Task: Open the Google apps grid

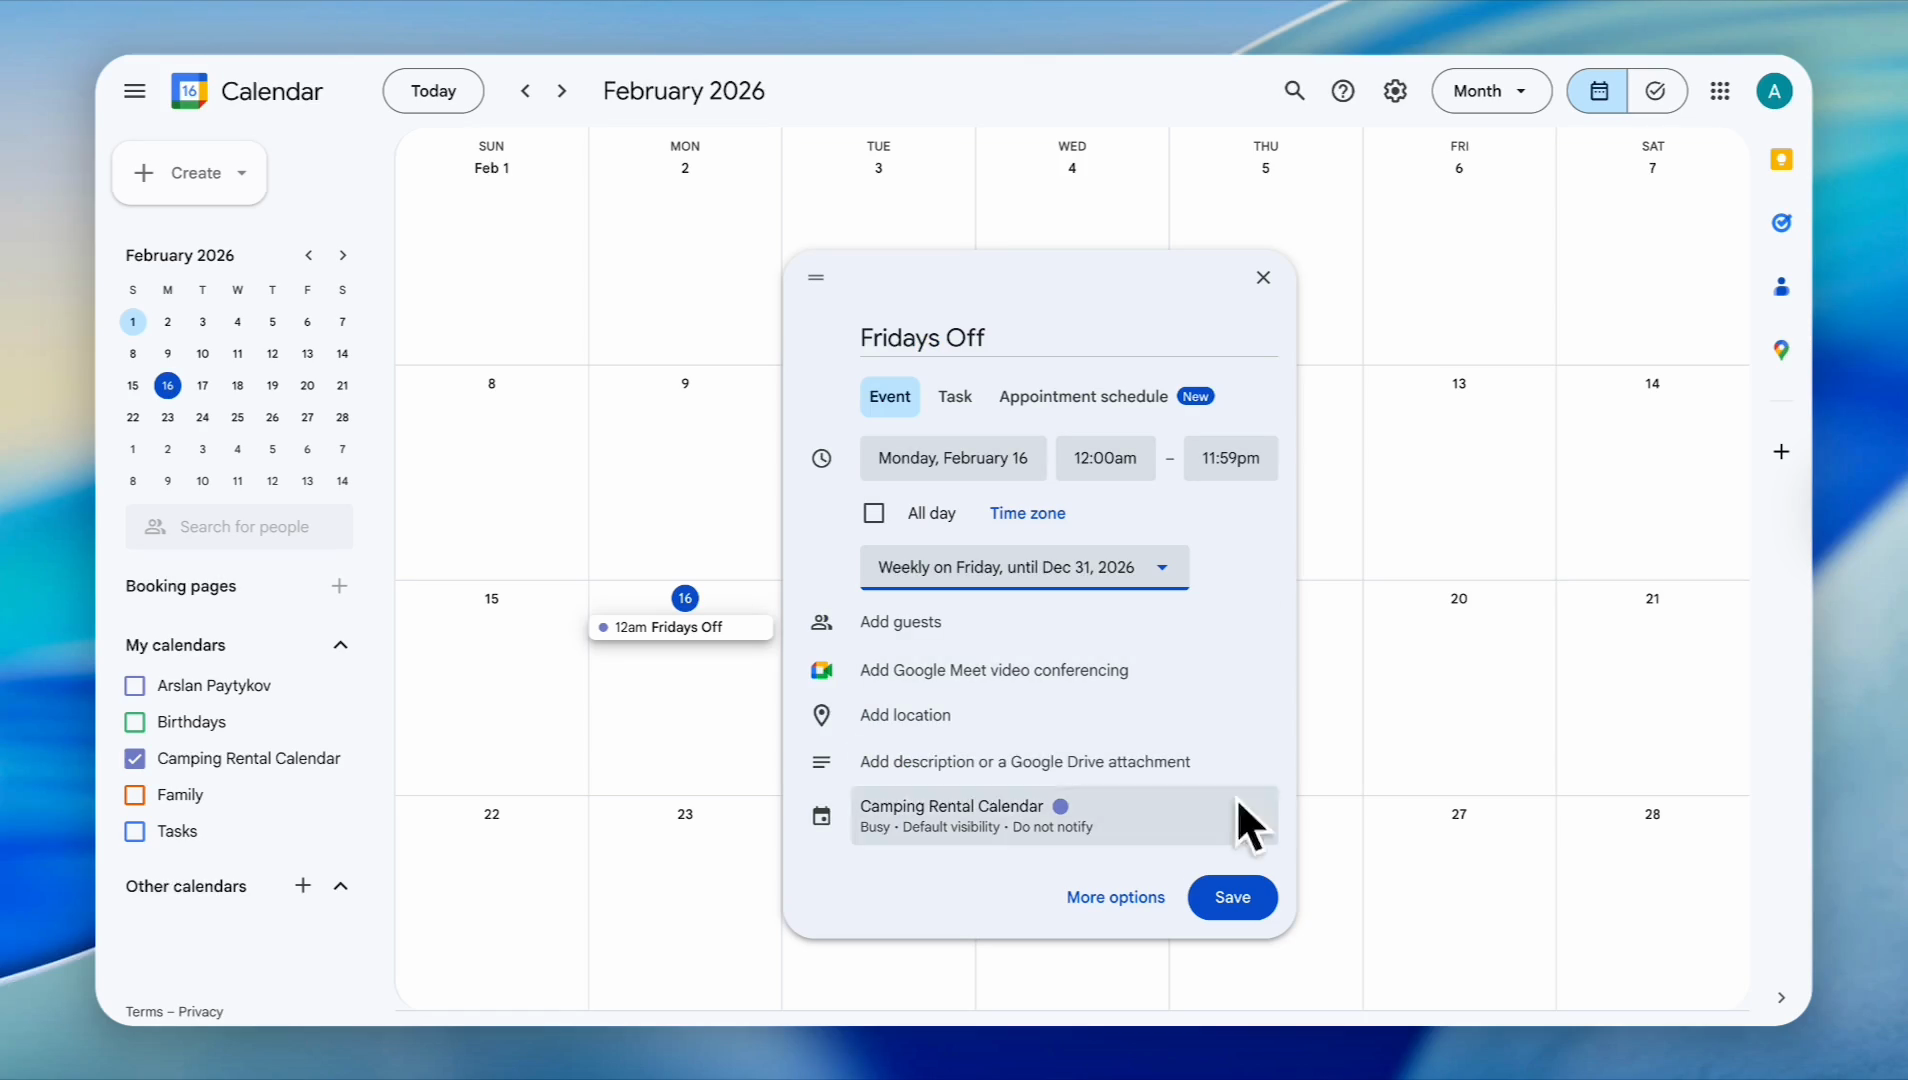Action: pos(1720,91)
